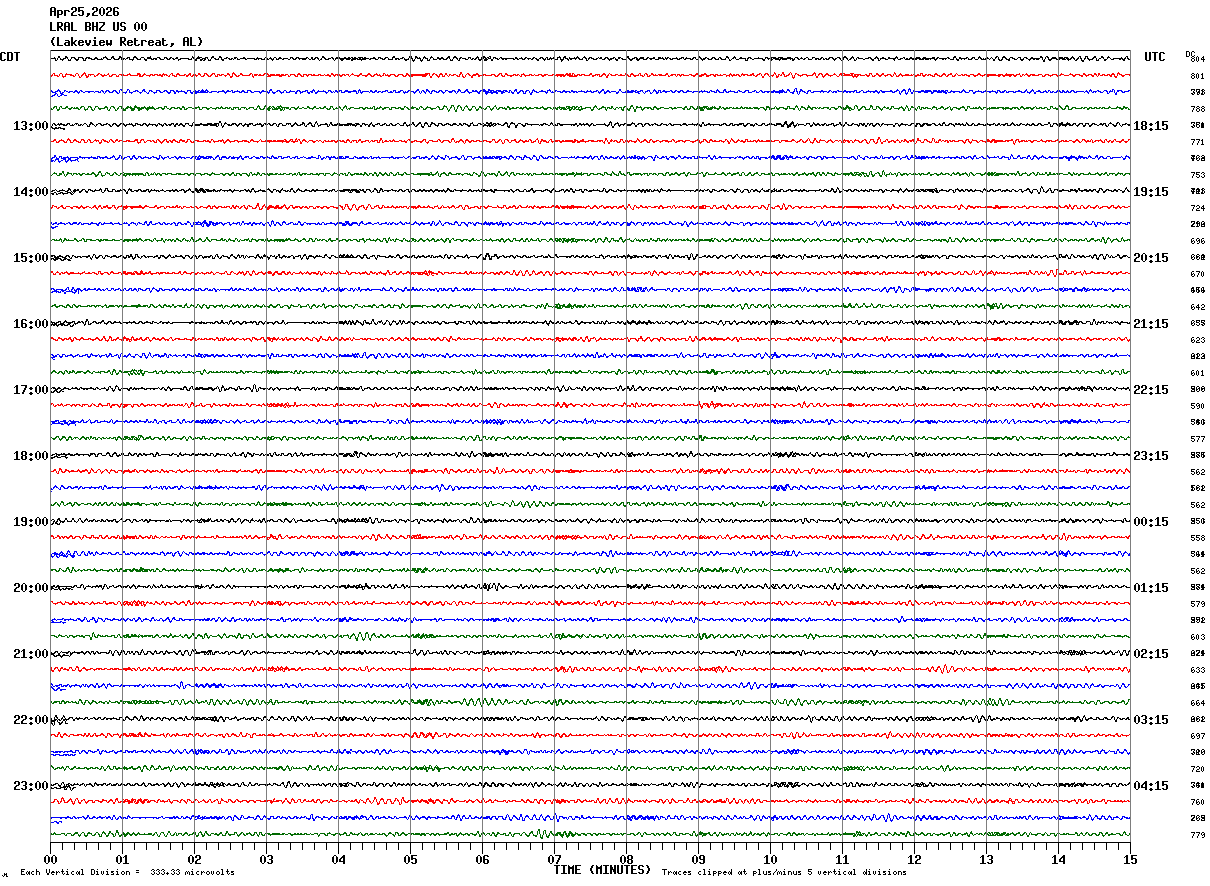Viewport: 1210px width, 886px height.
Task: Select the 17:00 CDT row label
Action: 30,390
